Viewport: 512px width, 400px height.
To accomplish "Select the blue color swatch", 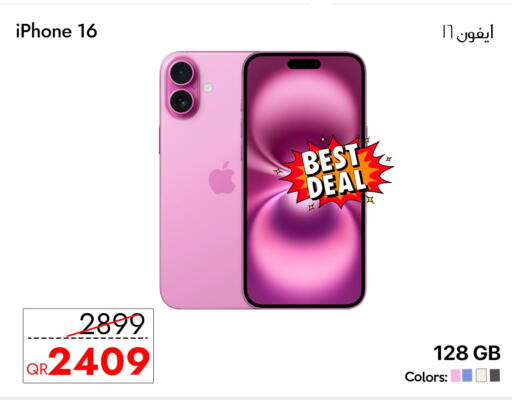I will (467, 375).
